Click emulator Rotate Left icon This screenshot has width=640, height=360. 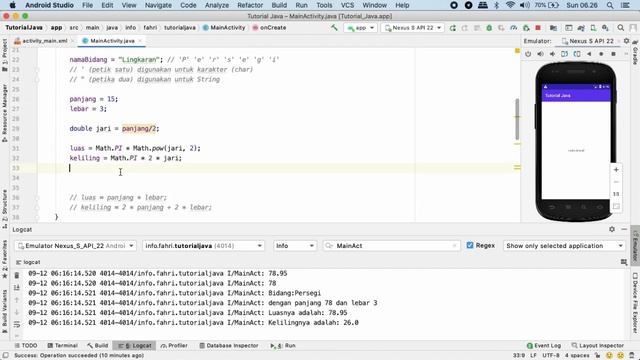click(564, 54)
